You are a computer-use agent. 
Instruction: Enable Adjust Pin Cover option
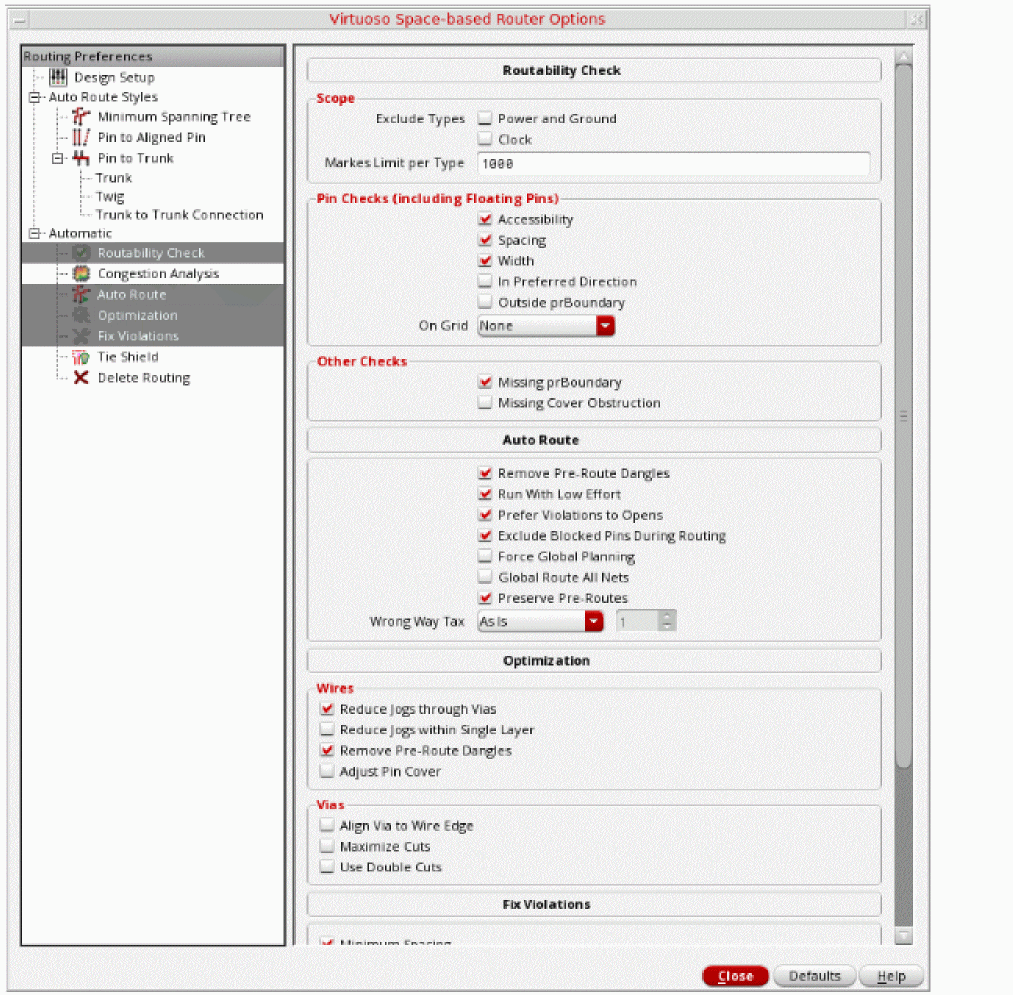coord(327,771)
